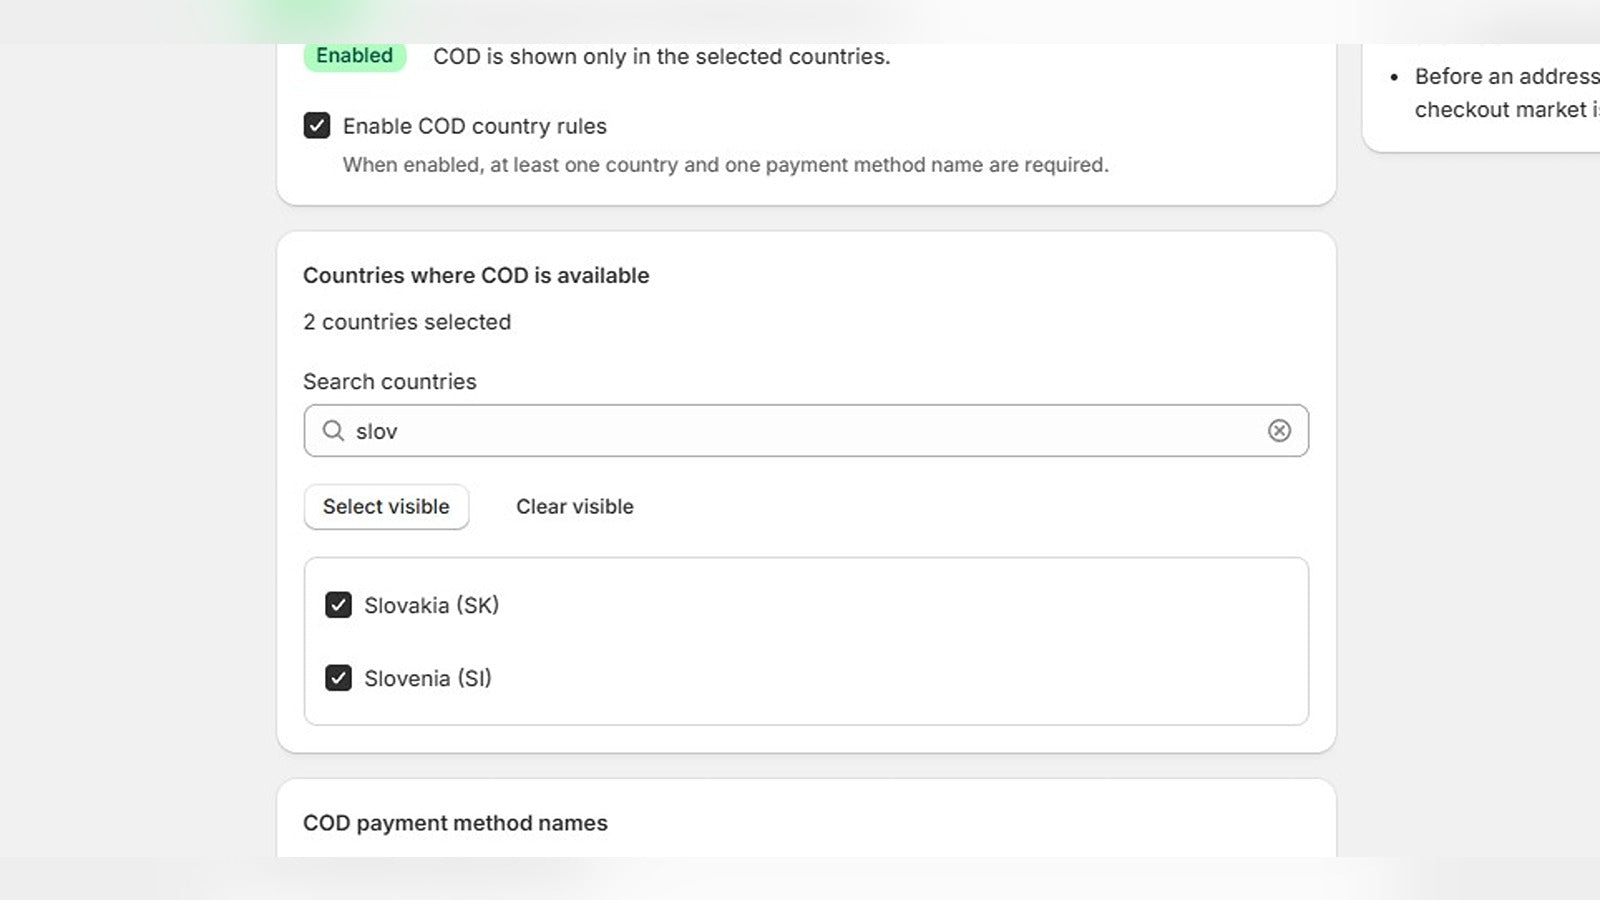The height and width of the screenshot is (900, 1600).
Task: Click the search magnifier icon
Action: tap(333, 430)
